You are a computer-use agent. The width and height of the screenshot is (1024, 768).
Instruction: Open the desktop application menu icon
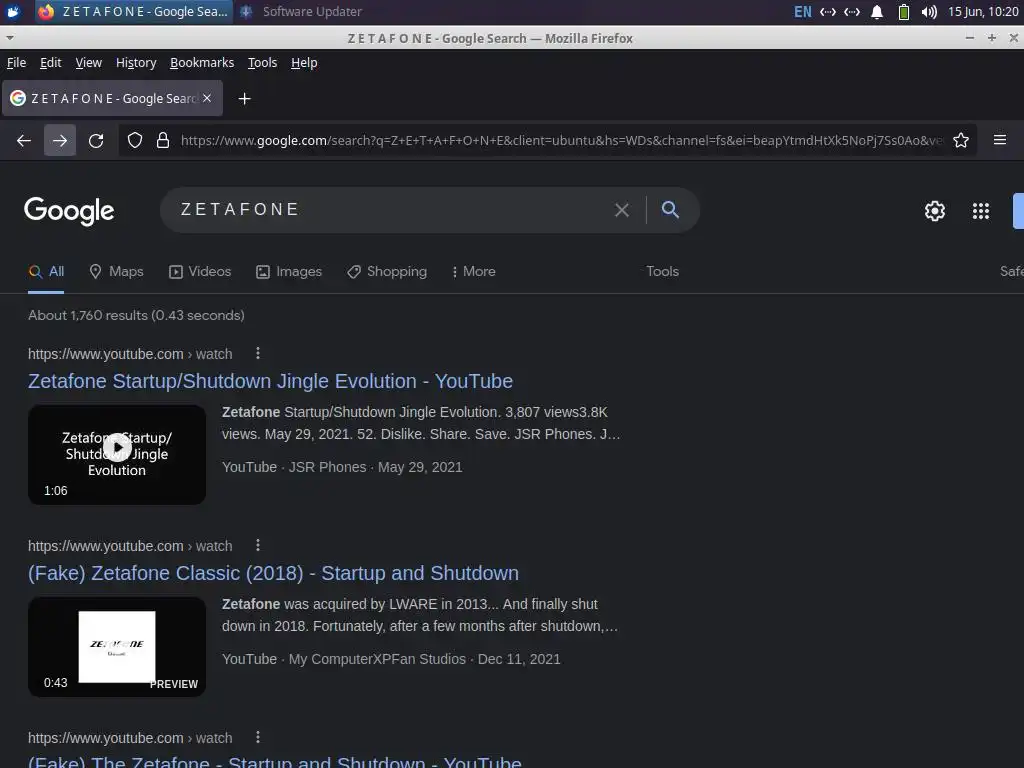tap(13, 12)
